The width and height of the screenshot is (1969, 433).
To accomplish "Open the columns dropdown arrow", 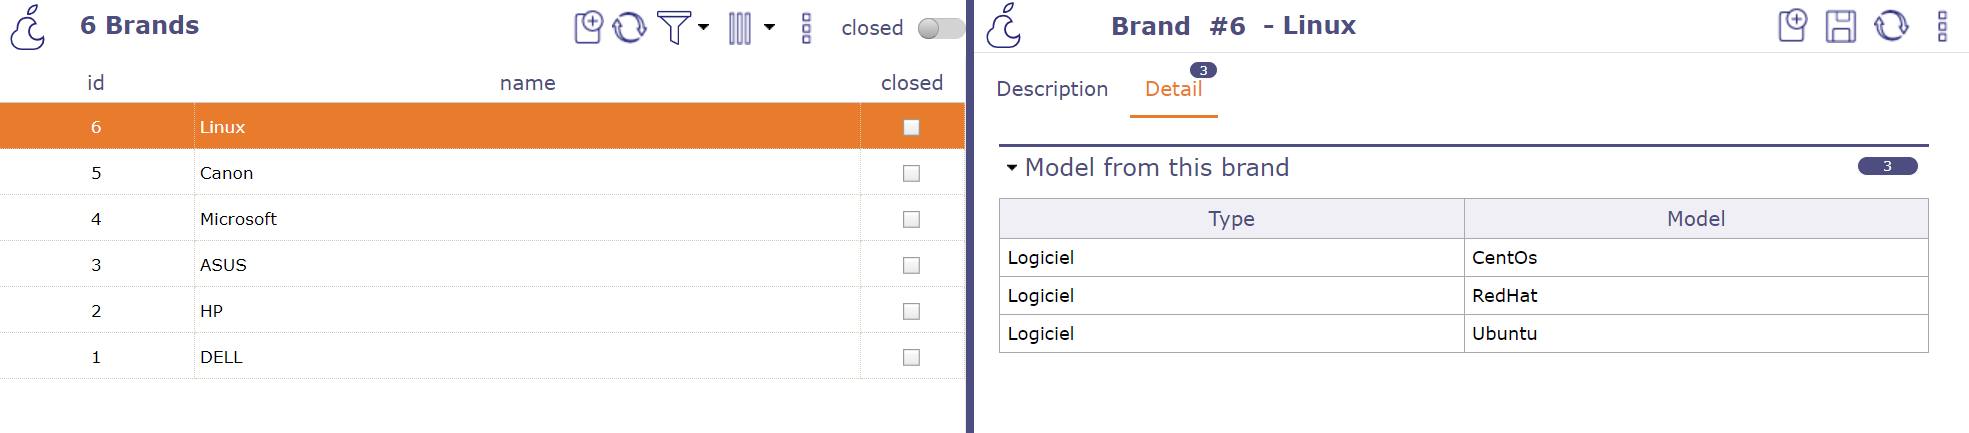I will [769, 27].
